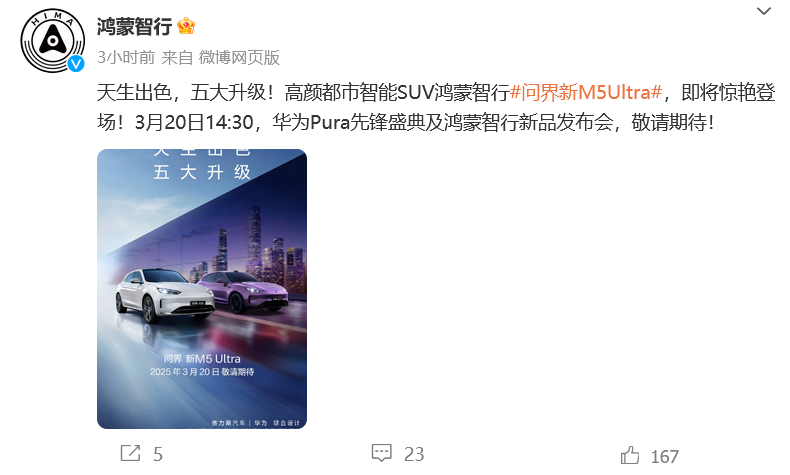The height and width of the screenshot is (475, 790).
Task: Like the post with thumbs-up icon
Action: [630, 456]
